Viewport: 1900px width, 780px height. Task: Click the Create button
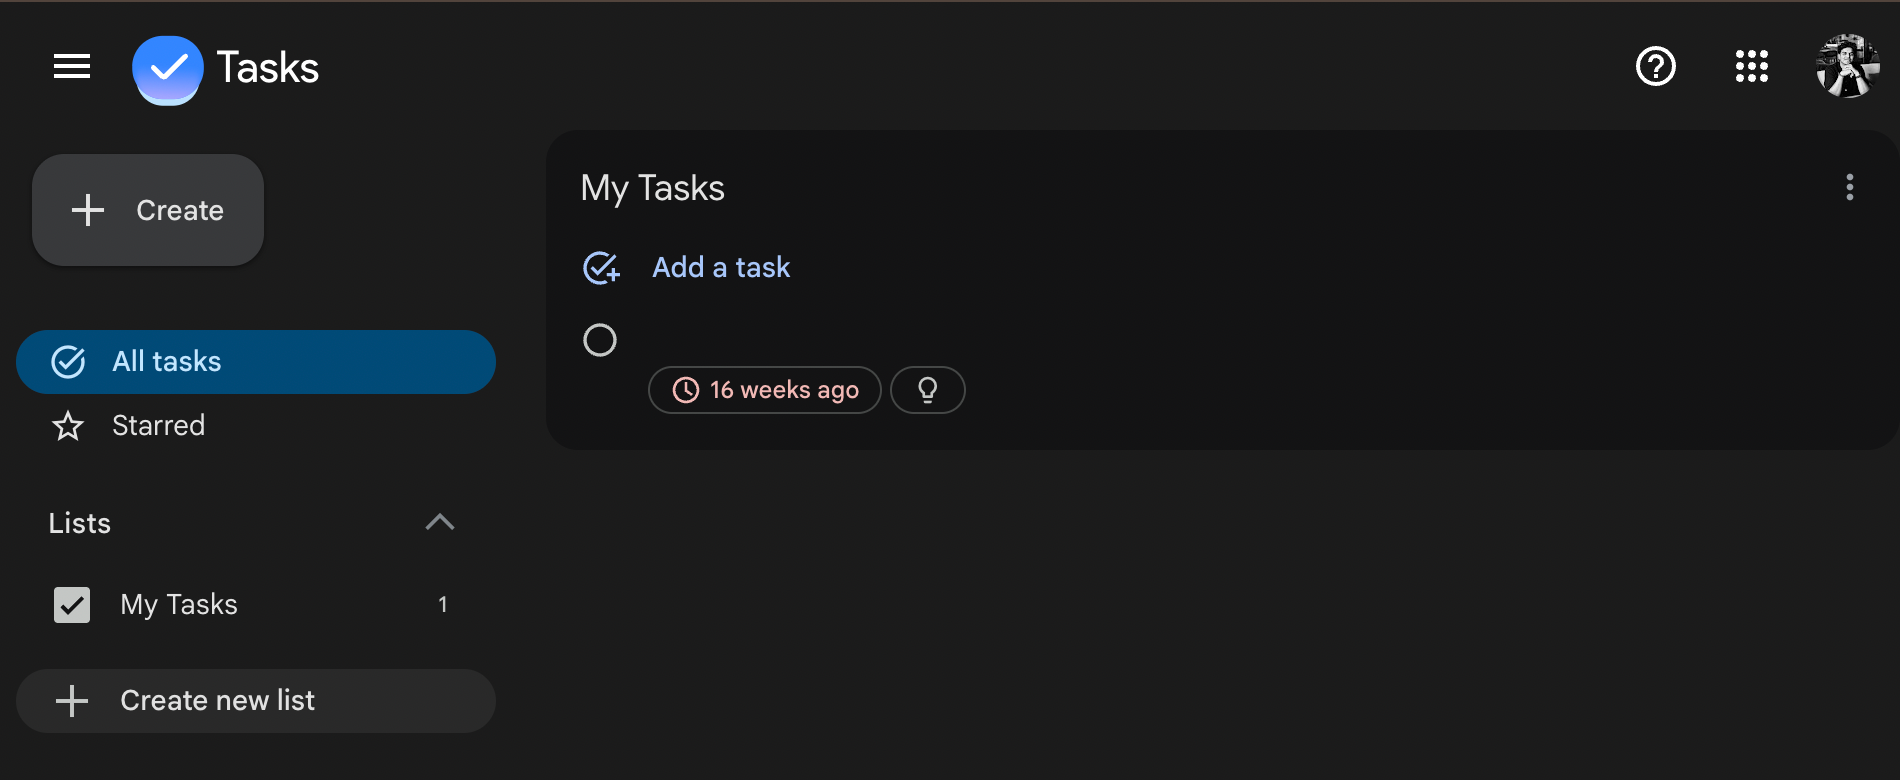pyautogui.click(x=148, y=210)
